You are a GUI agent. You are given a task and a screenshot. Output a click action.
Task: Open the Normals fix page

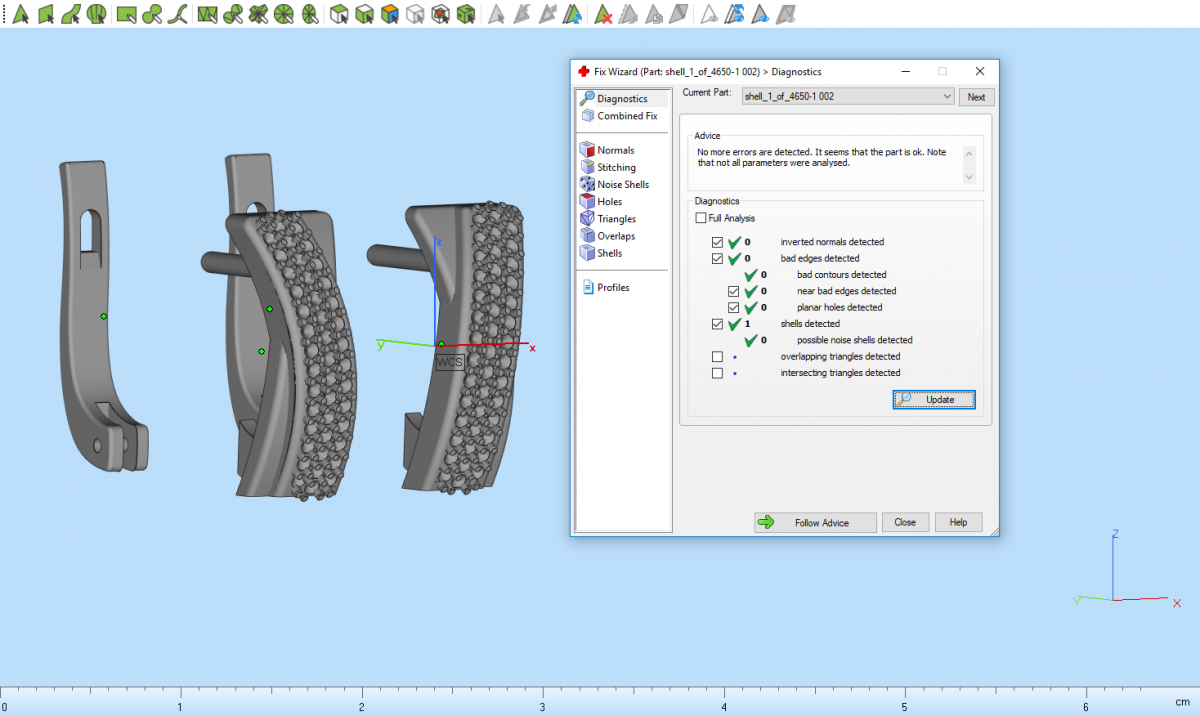pyautogui.click(x=615, y=150)
